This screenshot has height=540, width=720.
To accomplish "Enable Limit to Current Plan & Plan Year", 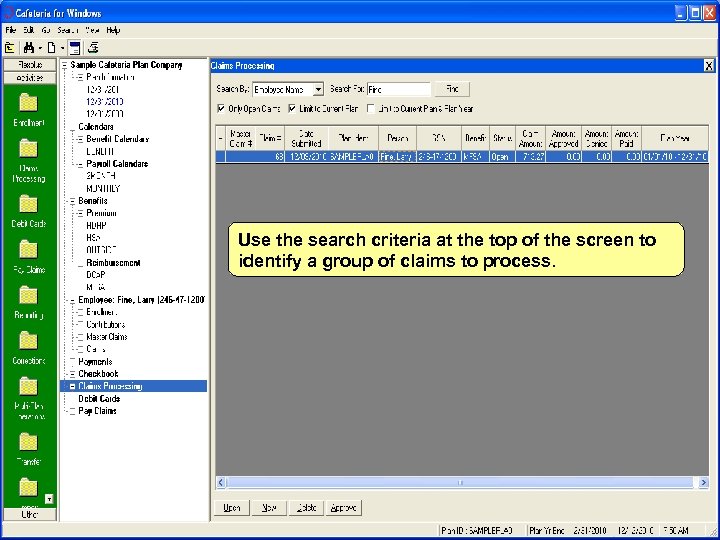I will tap(371, 109).
